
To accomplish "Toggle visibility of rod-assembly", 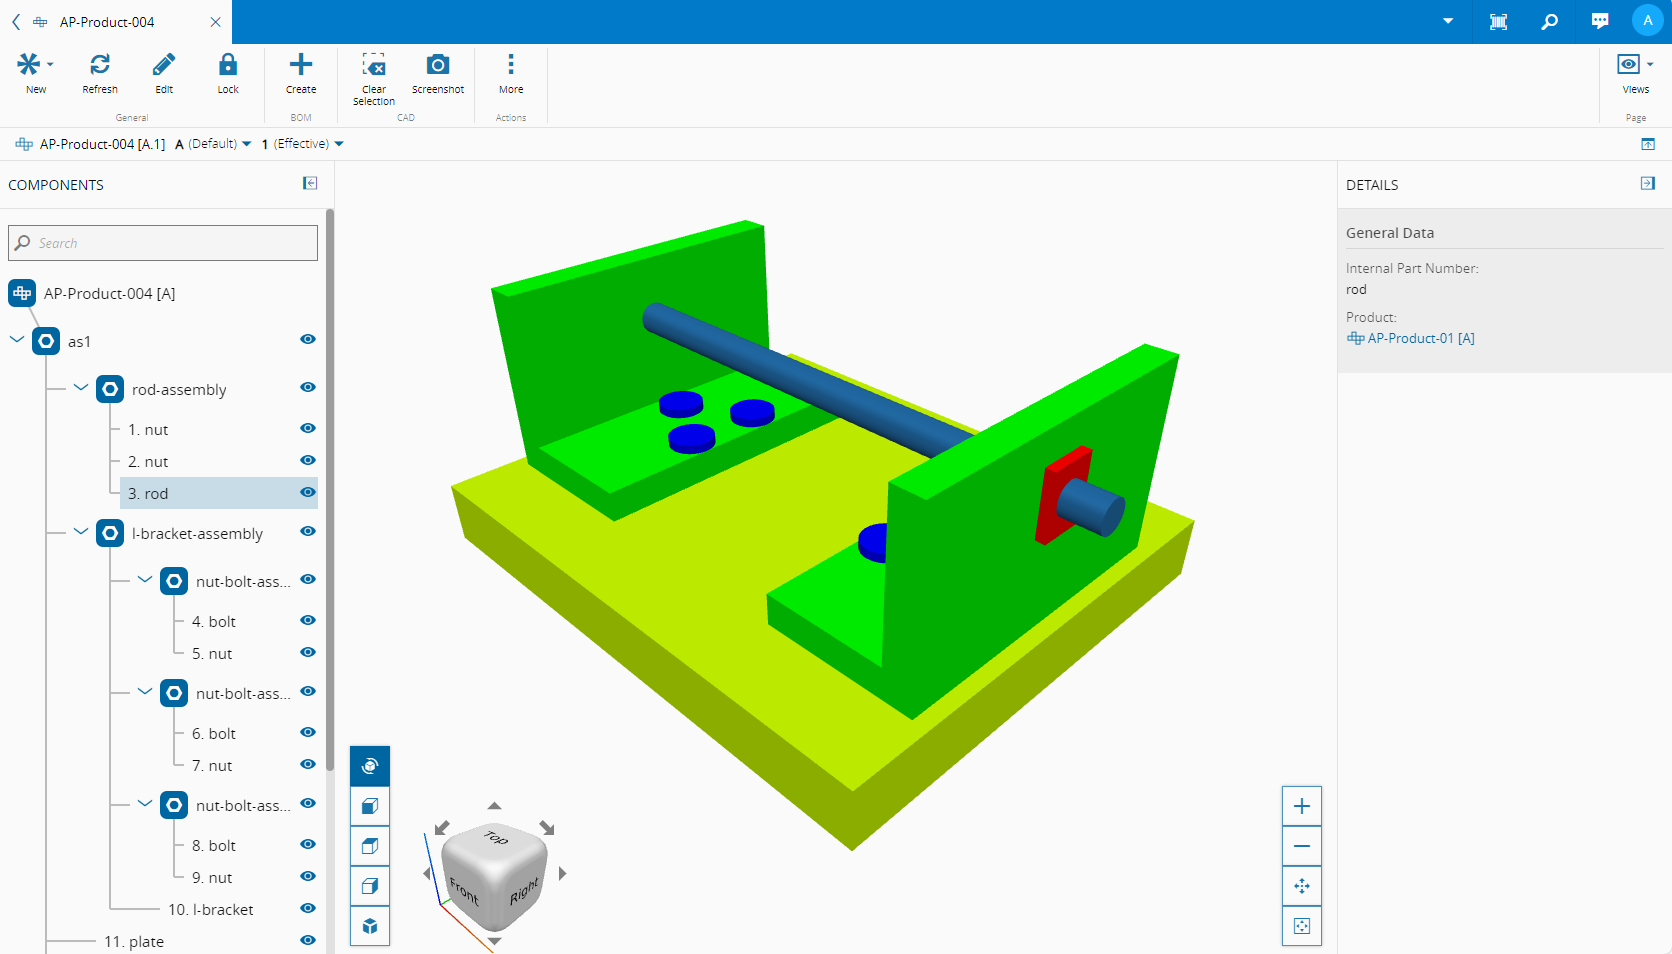I will [308, 387].
